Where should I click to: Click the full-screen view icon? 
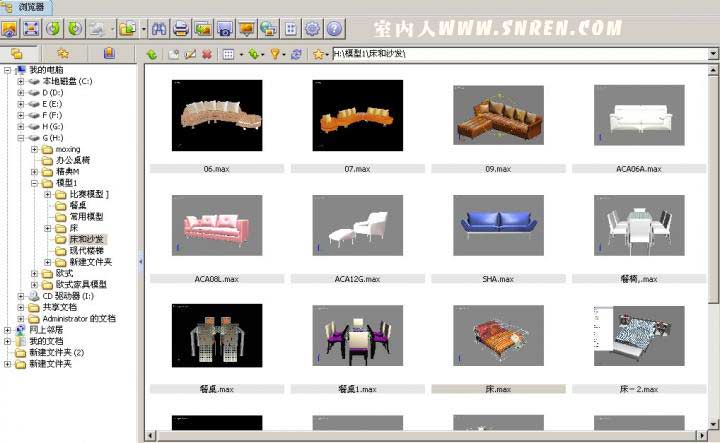pos(31,29)
